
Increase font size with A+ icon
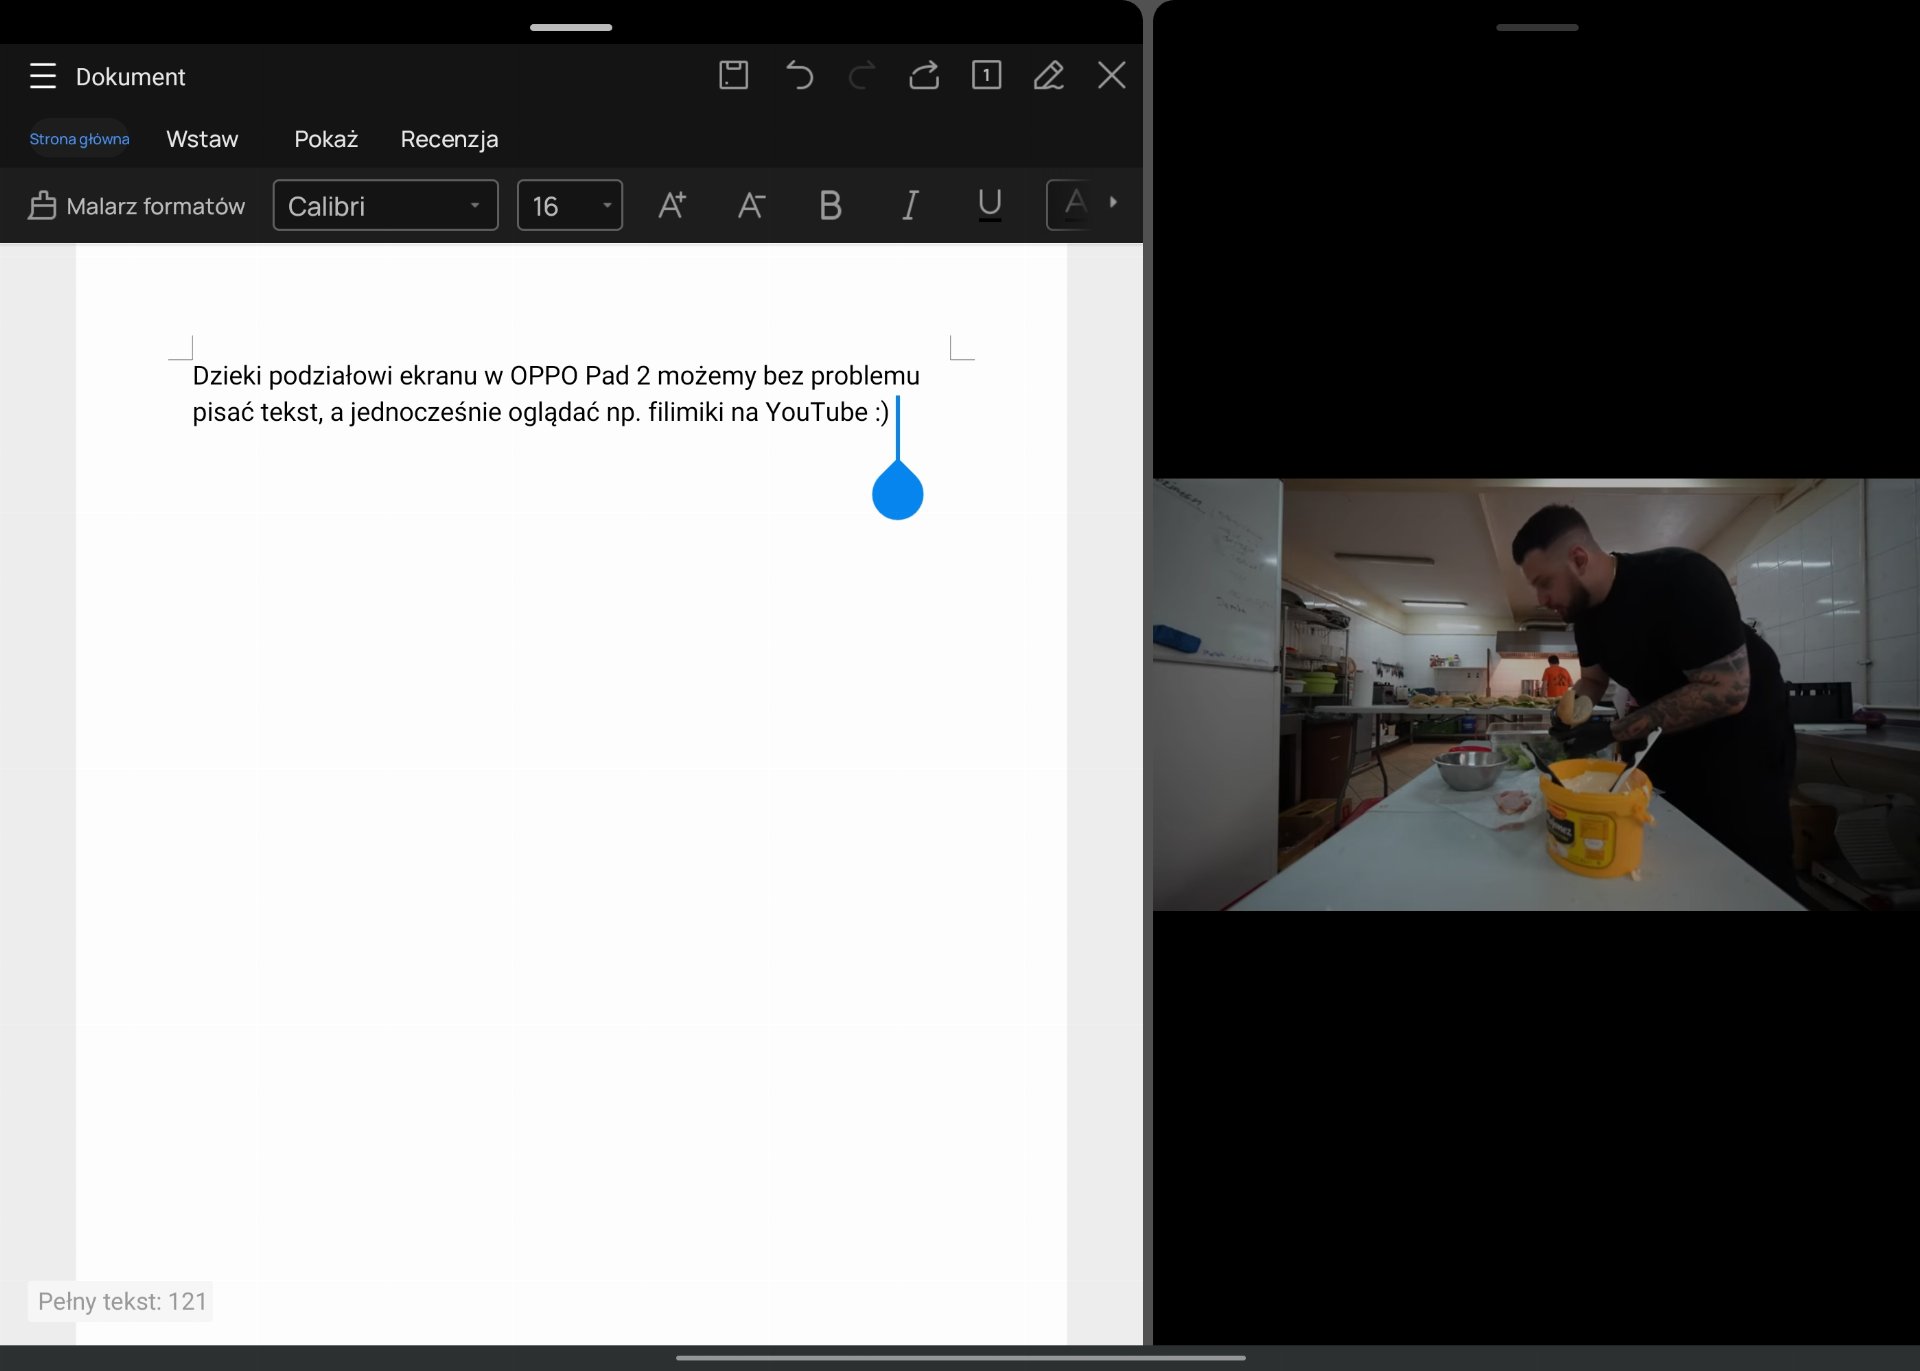tap(672, 206)
